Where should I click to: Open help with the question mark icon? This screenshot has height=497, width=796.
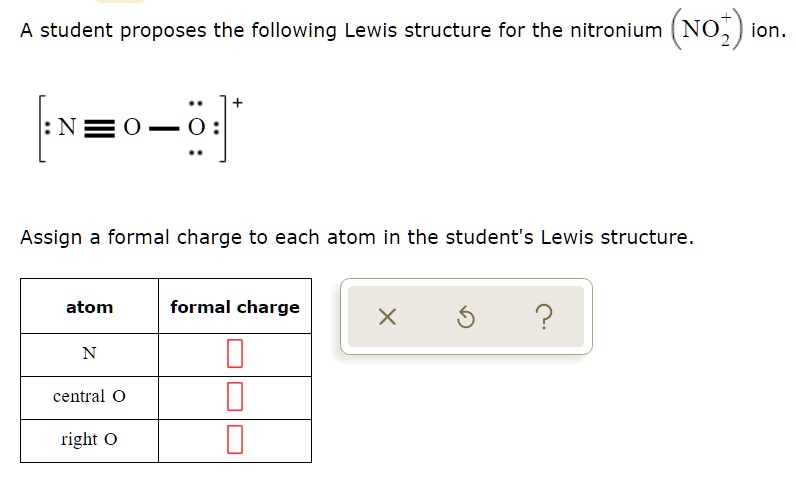click(543, 318)
